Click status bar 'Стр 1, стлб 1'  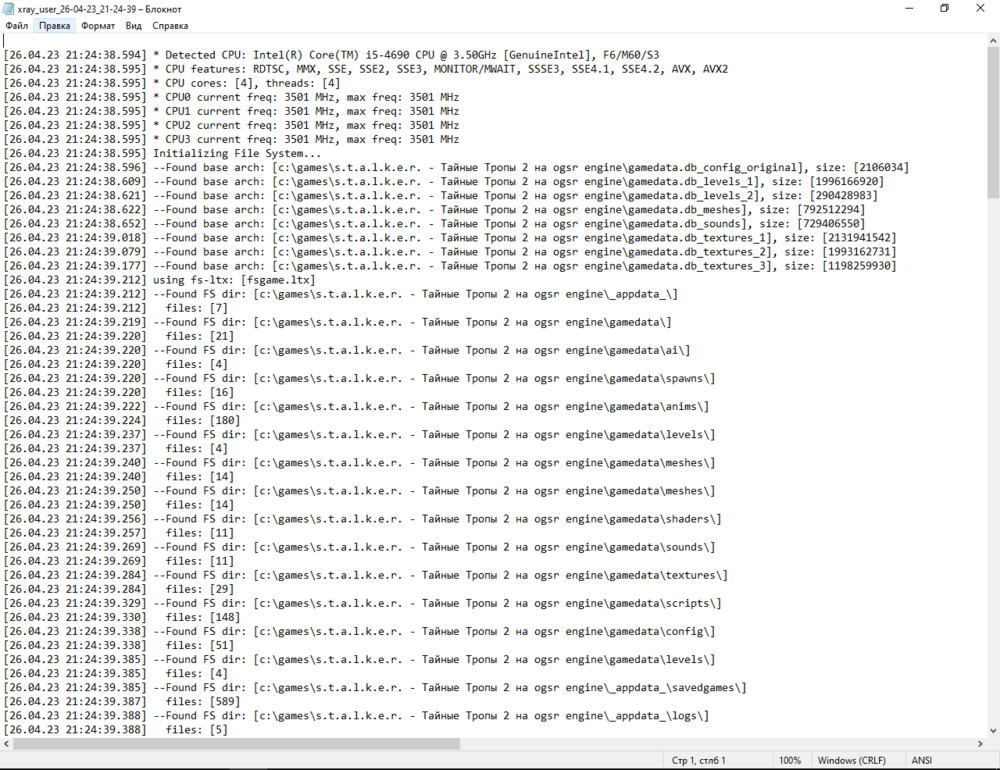click(698, 760)
